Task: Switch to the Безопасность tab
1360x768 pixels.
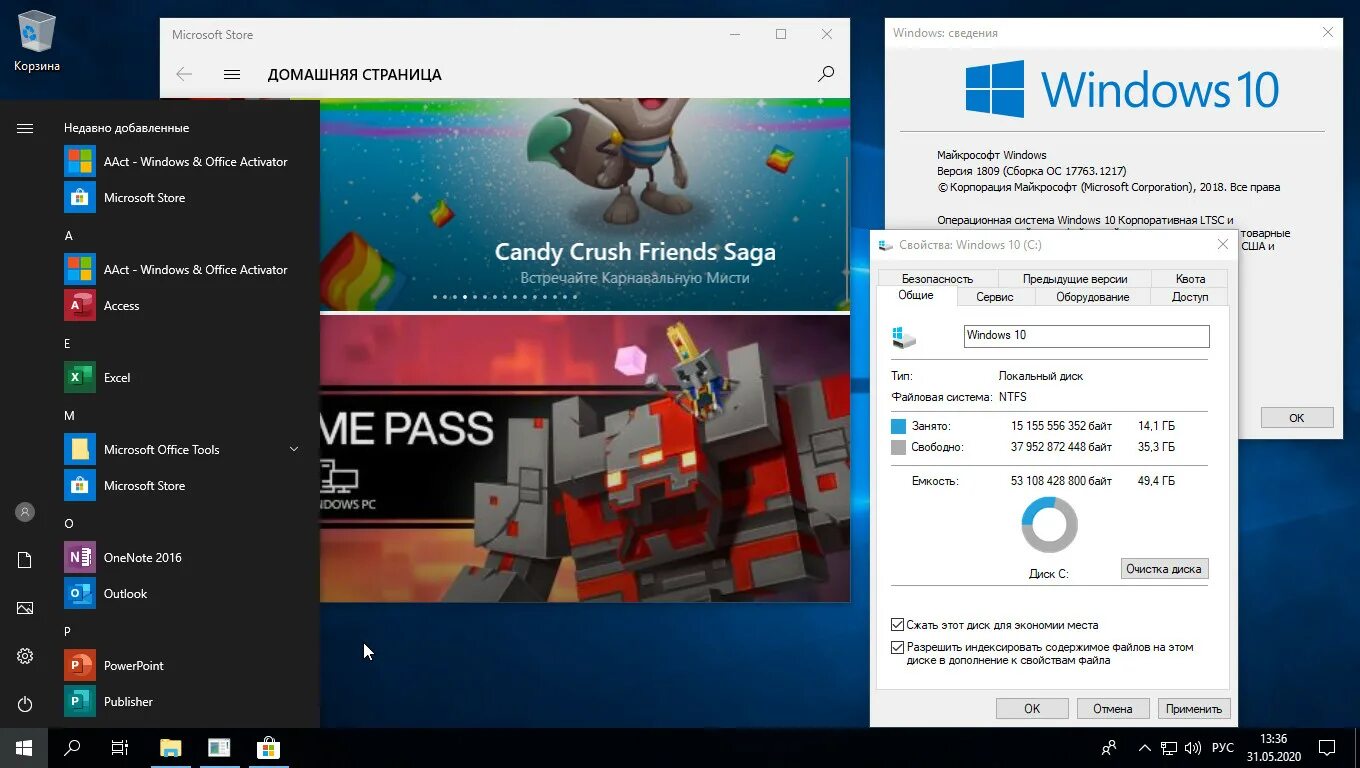Action: point(937,279)
